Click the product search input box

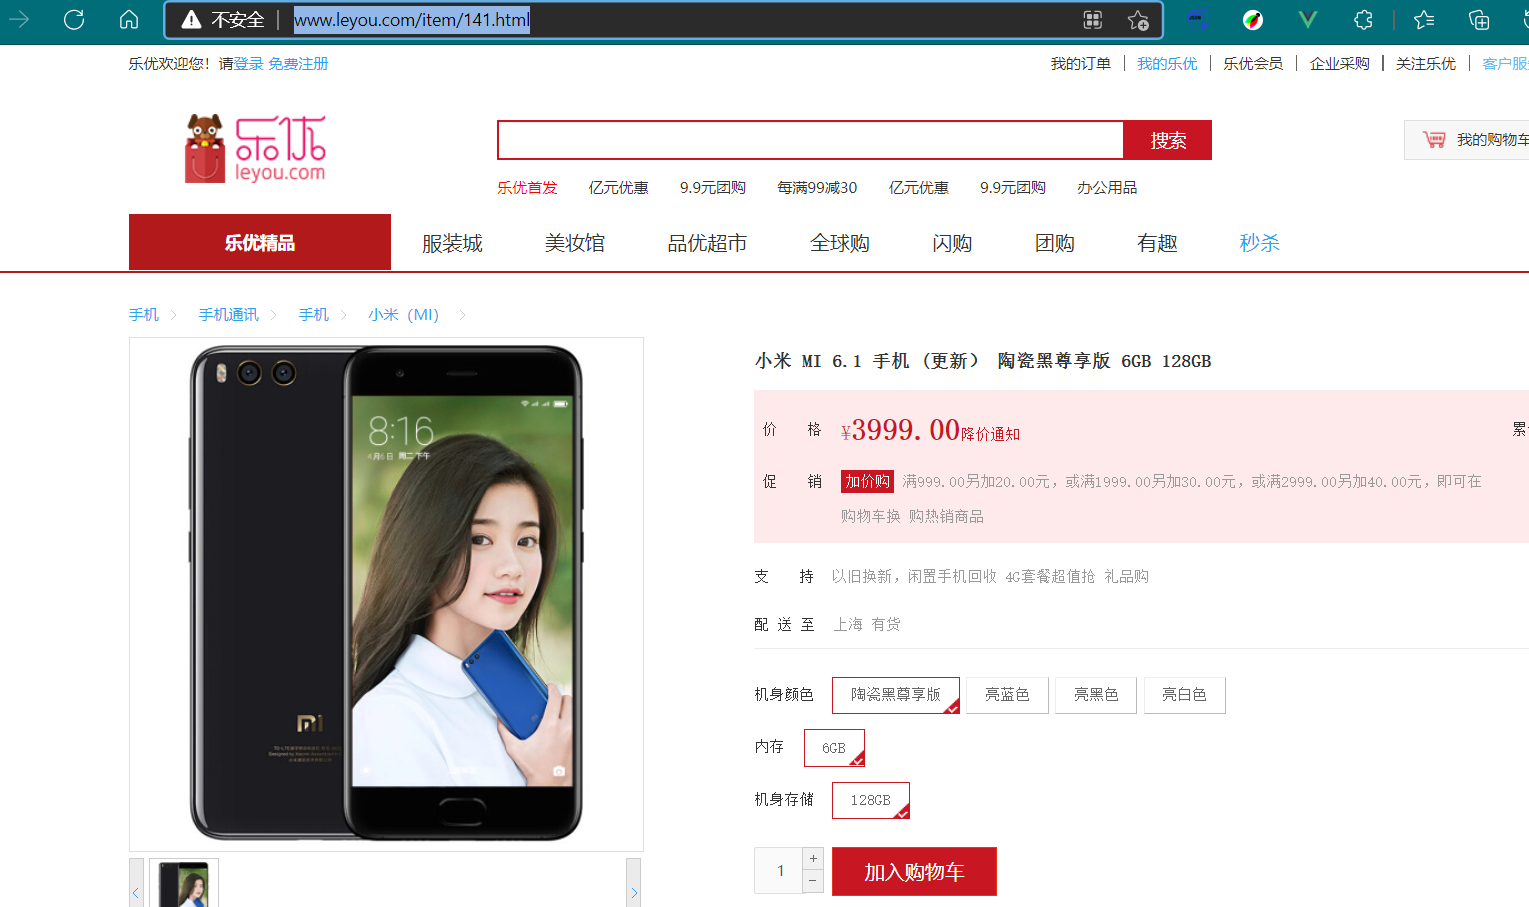coord(810,140)
